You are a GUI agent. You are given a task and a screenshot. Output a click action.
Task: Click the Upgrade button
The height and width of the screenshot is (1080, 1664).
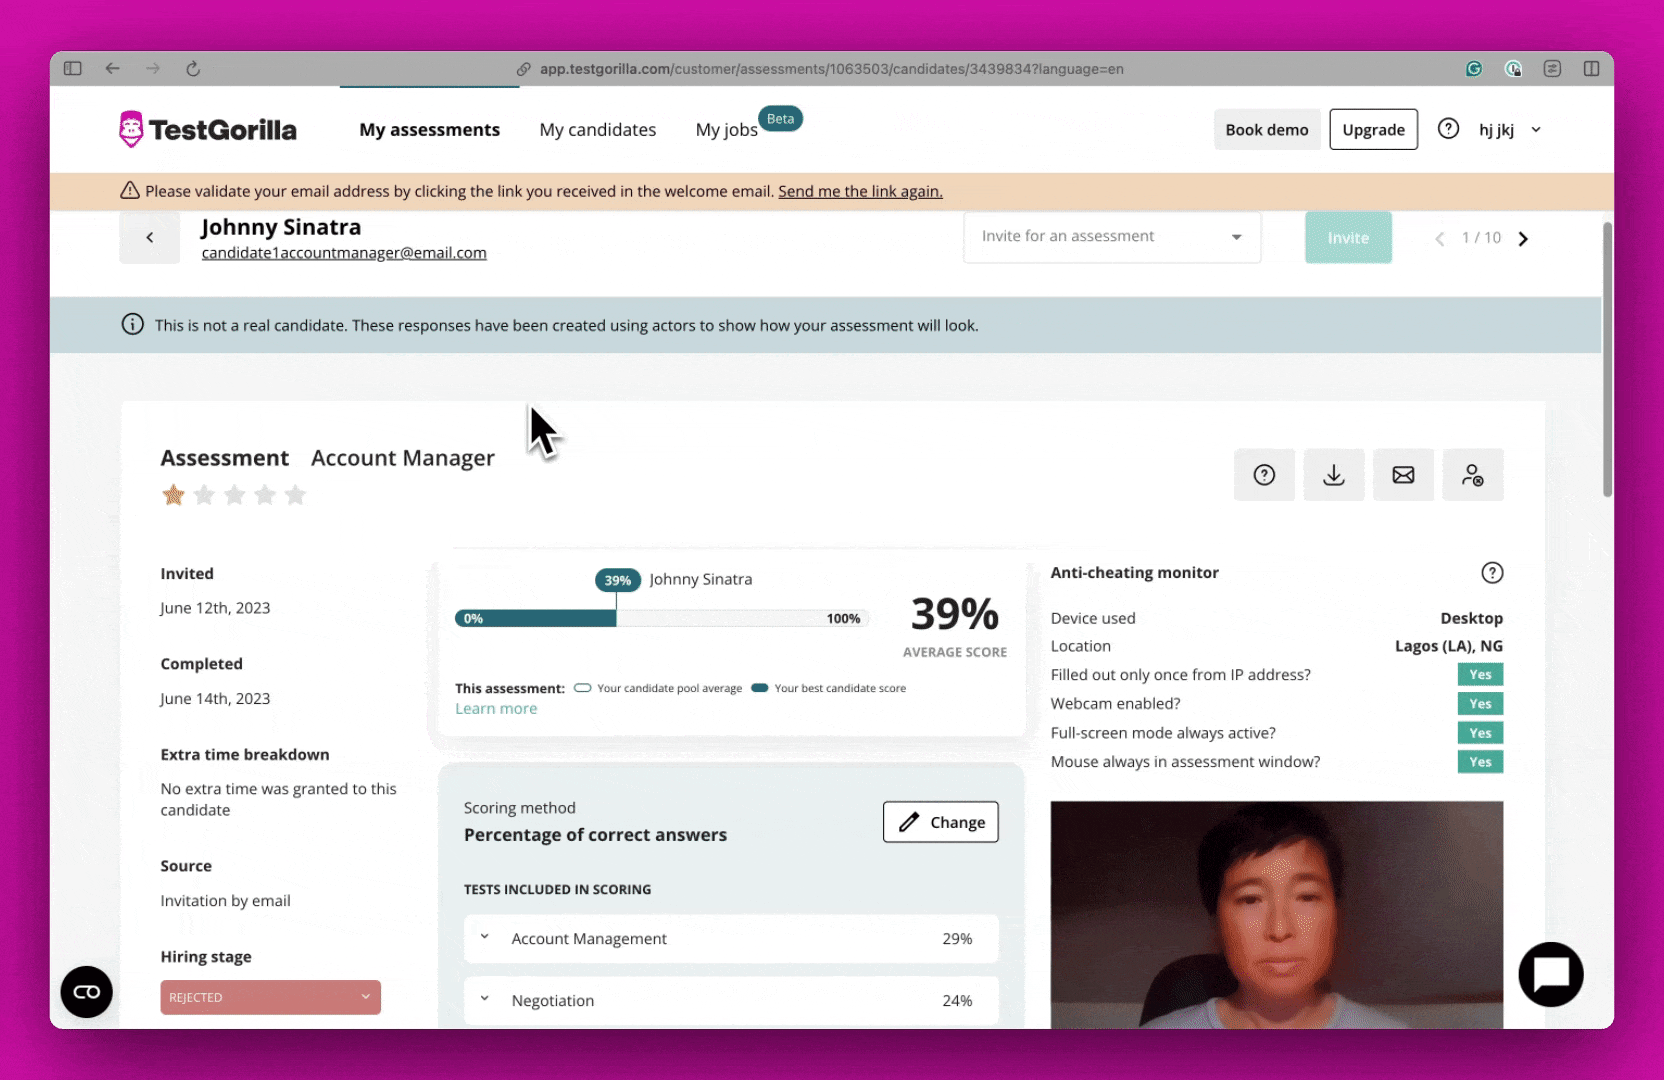tap(1374, 130)
